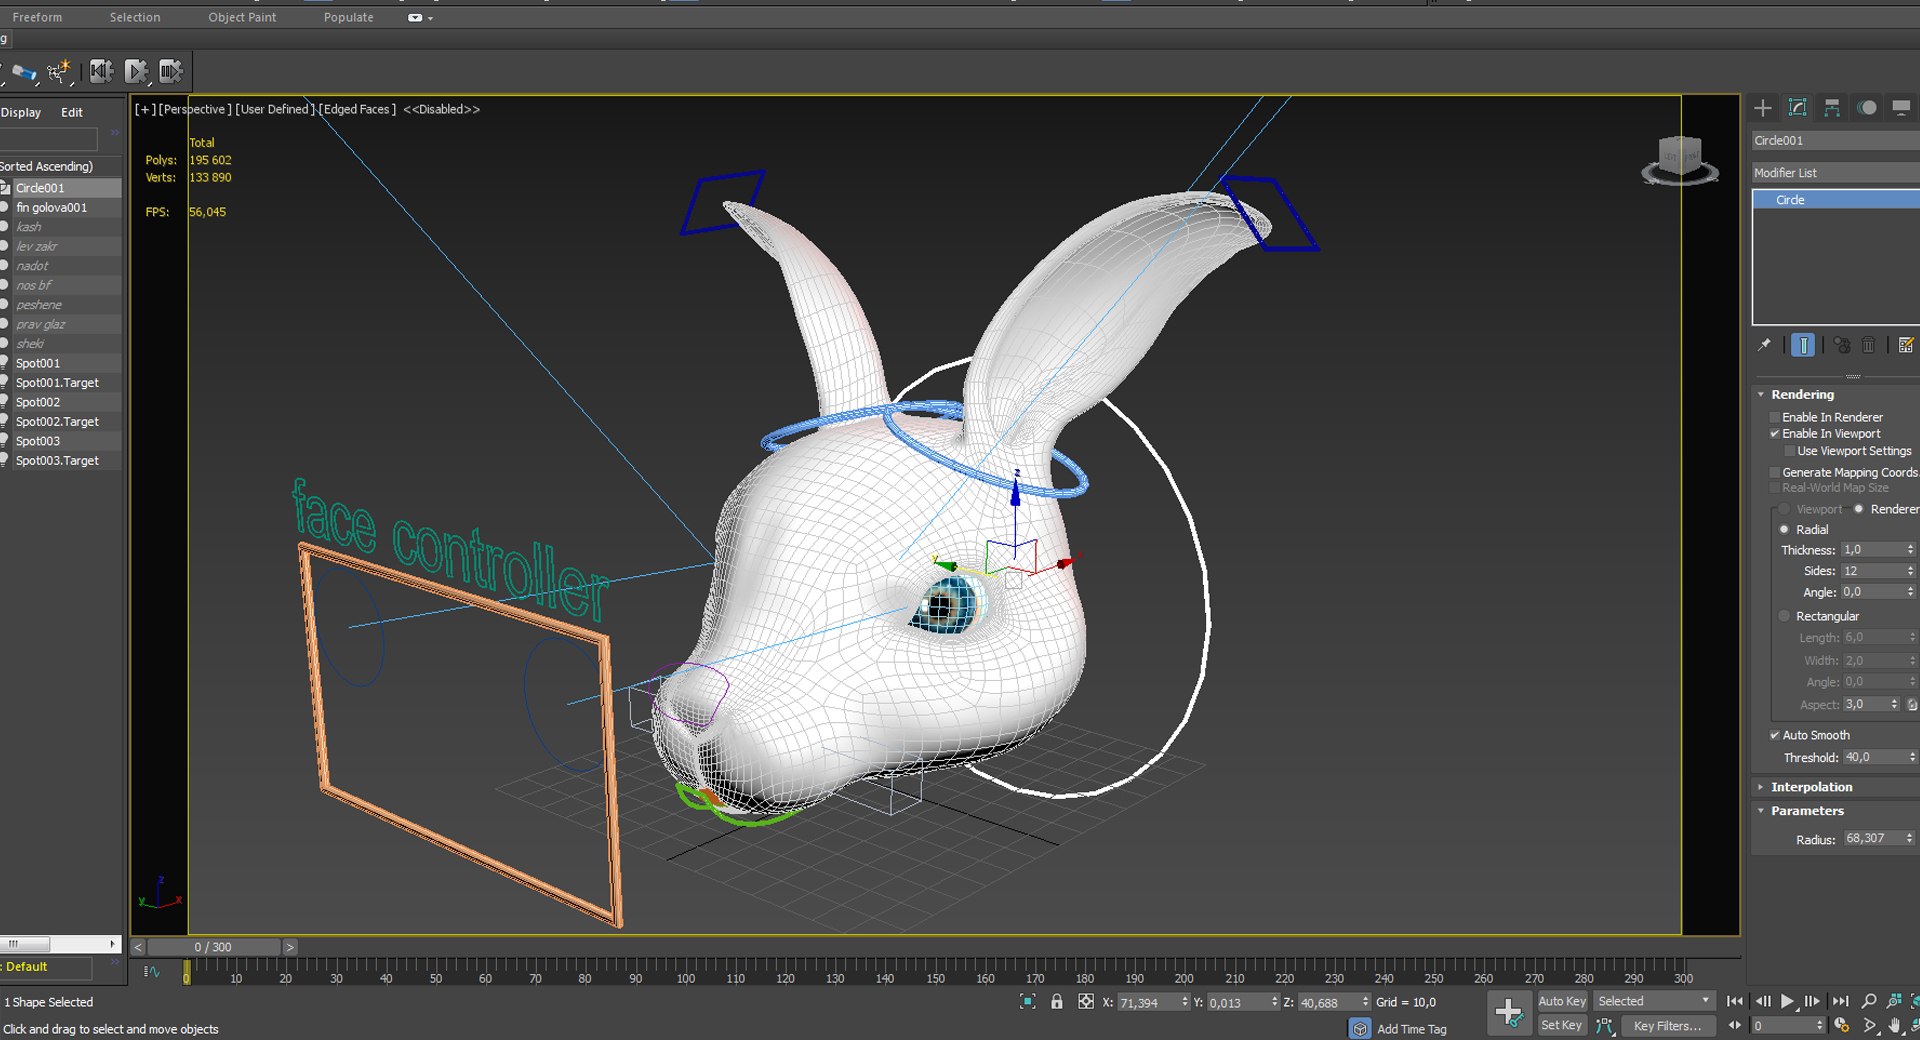Image resolution: width=1920 pixels, height=1040 pixels.
Task: Step to the previous frame
Action: (1762, 1001)
